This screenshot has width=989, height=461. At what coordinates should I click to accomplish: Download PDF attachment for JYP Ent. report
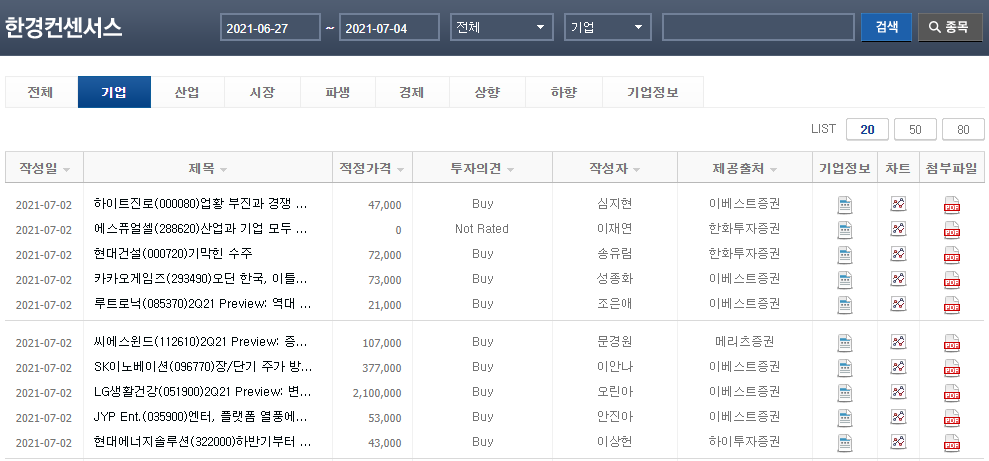tap(952, 417)
